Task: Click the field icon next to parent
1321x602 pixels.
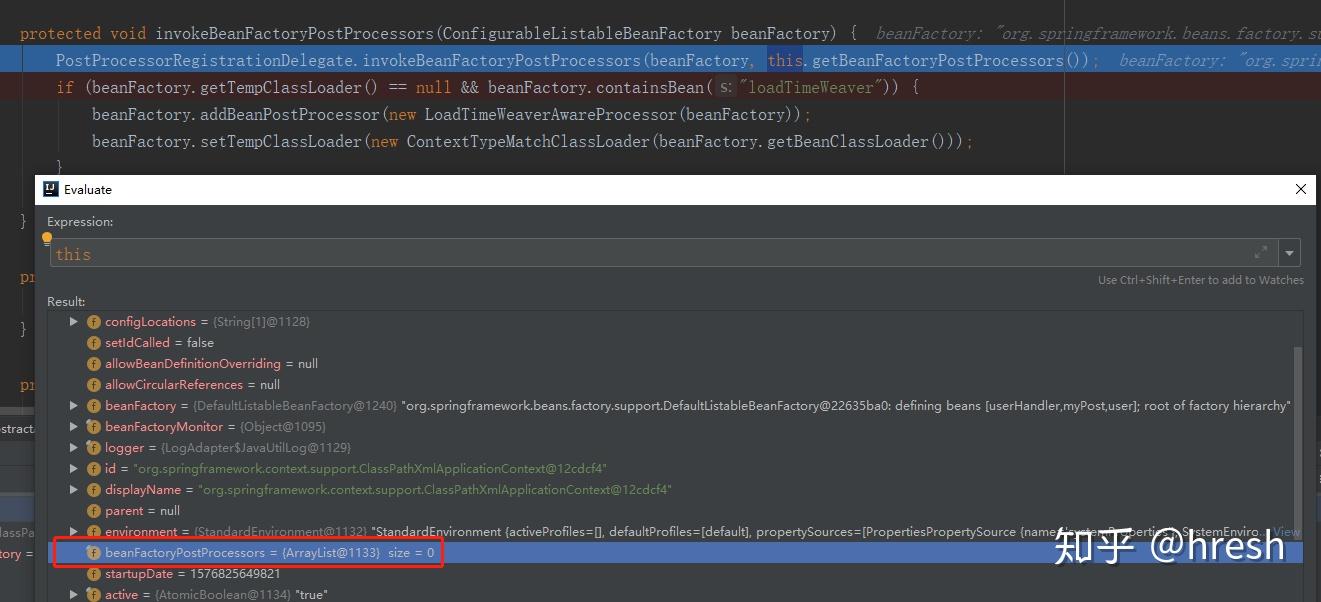Action: click(x=93, y=510)
